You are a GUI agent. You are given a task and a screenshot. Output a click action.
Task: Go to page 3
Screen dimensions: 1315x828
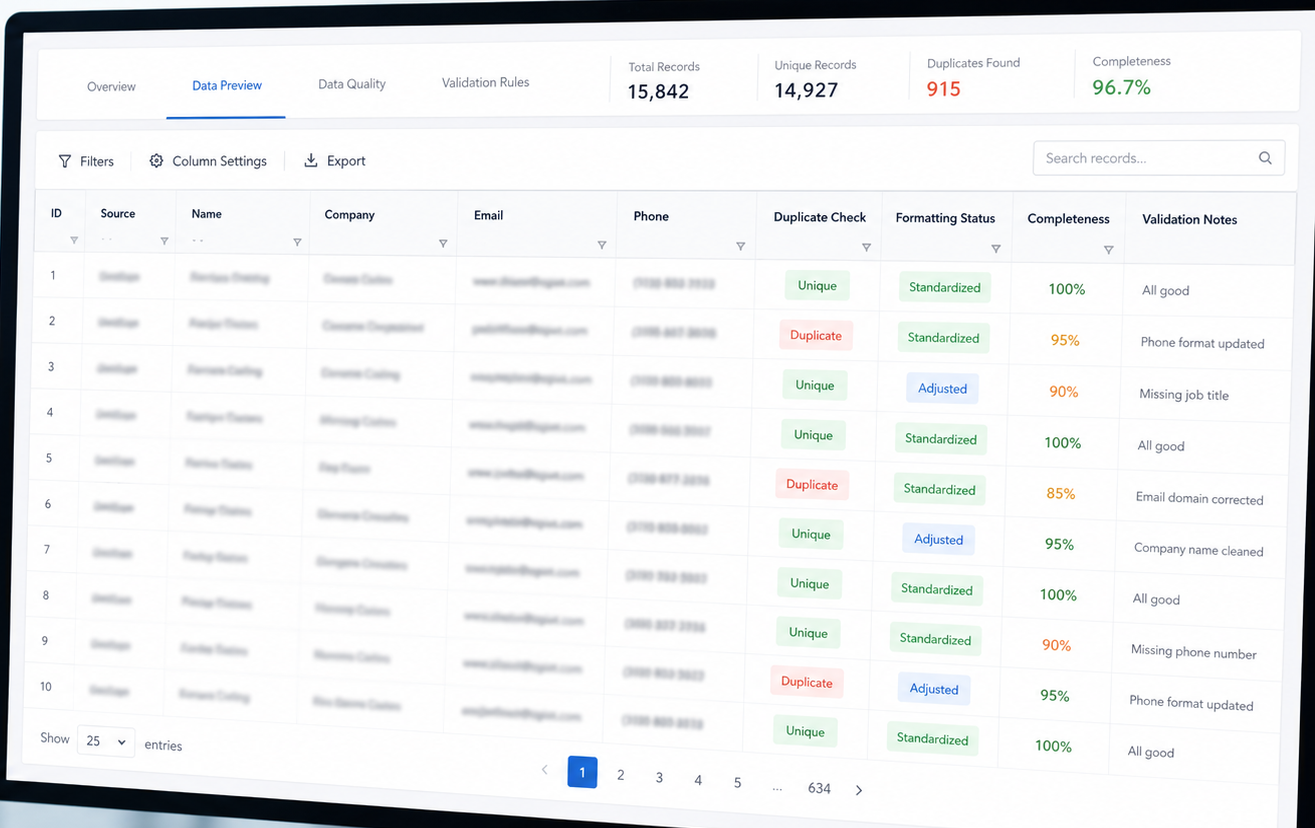659,778
